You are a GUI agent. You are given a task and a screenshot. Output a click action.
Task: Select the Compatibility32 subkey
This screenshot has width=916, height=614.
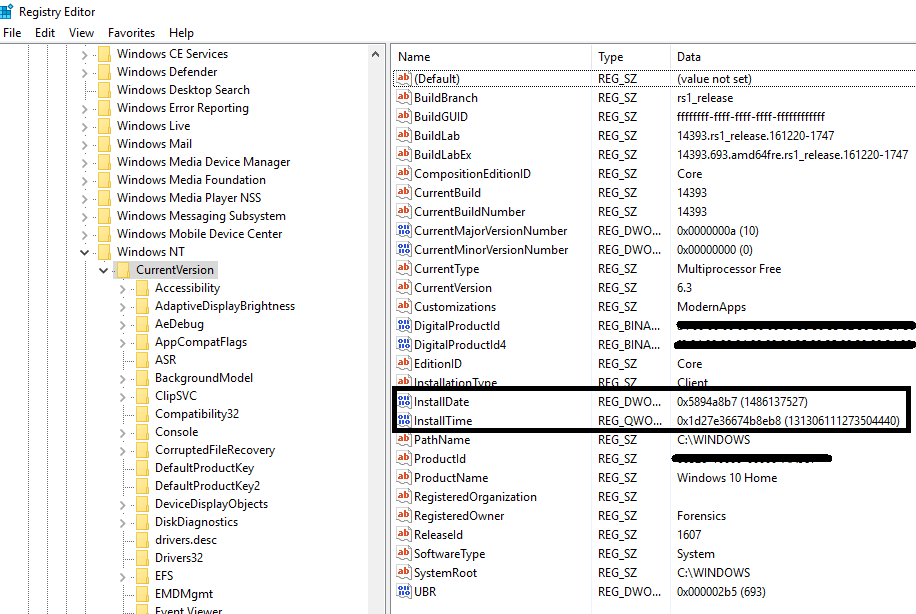coord(197,414)
